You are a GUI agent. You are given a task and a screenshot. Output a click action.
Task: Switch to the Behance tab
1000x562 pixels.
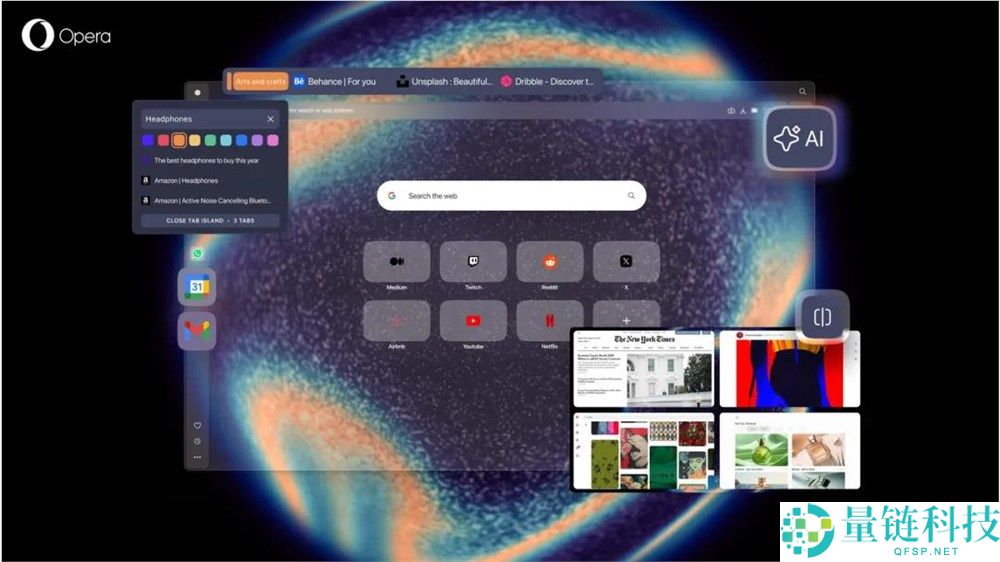point(335,81)
